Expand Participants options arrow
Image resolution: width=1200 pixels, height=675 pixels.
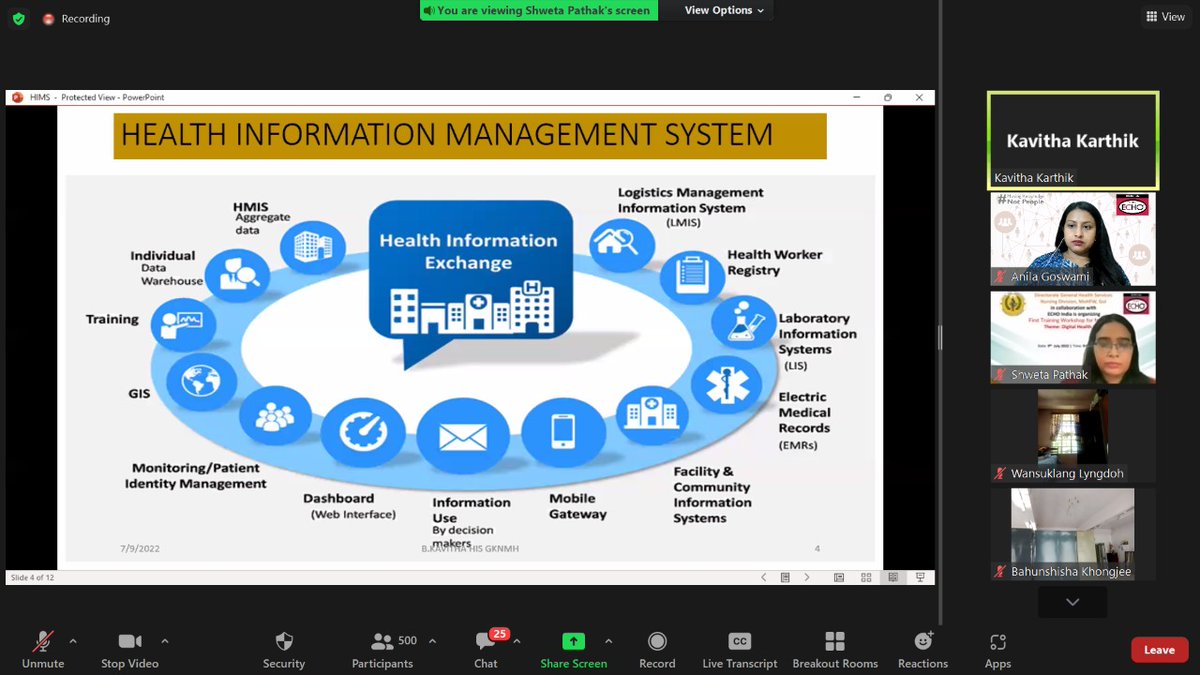432,641
